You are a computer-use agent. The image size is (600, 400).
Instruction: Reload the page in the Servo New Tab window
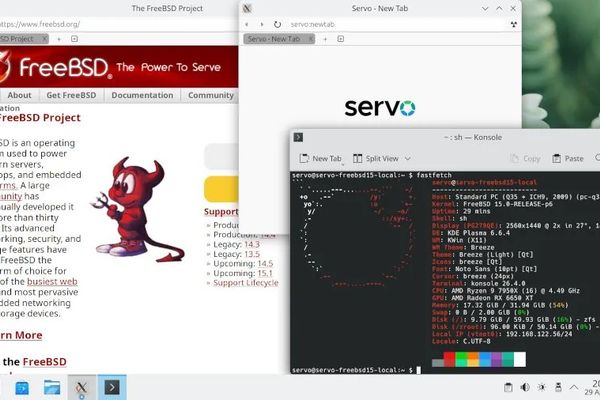(277, 24)
